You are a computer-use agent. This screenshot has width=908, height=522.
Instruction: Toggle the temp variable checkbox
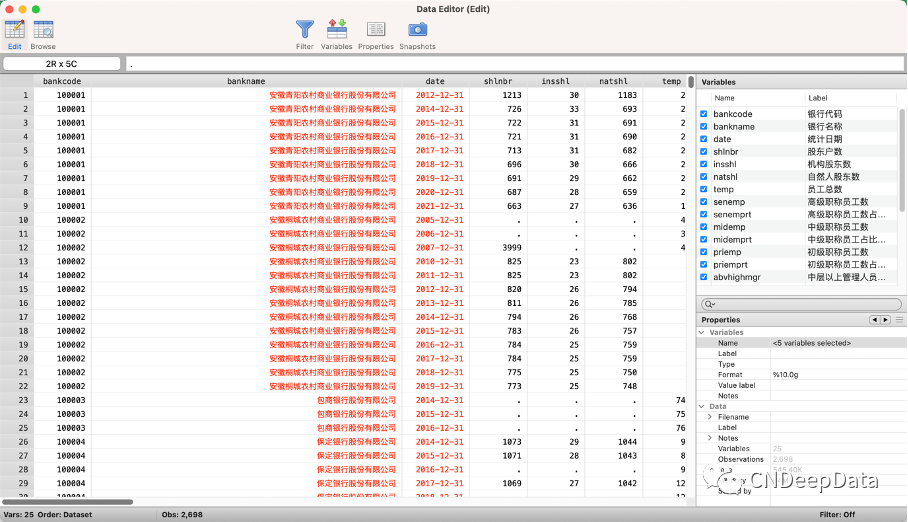click(704, 189)
